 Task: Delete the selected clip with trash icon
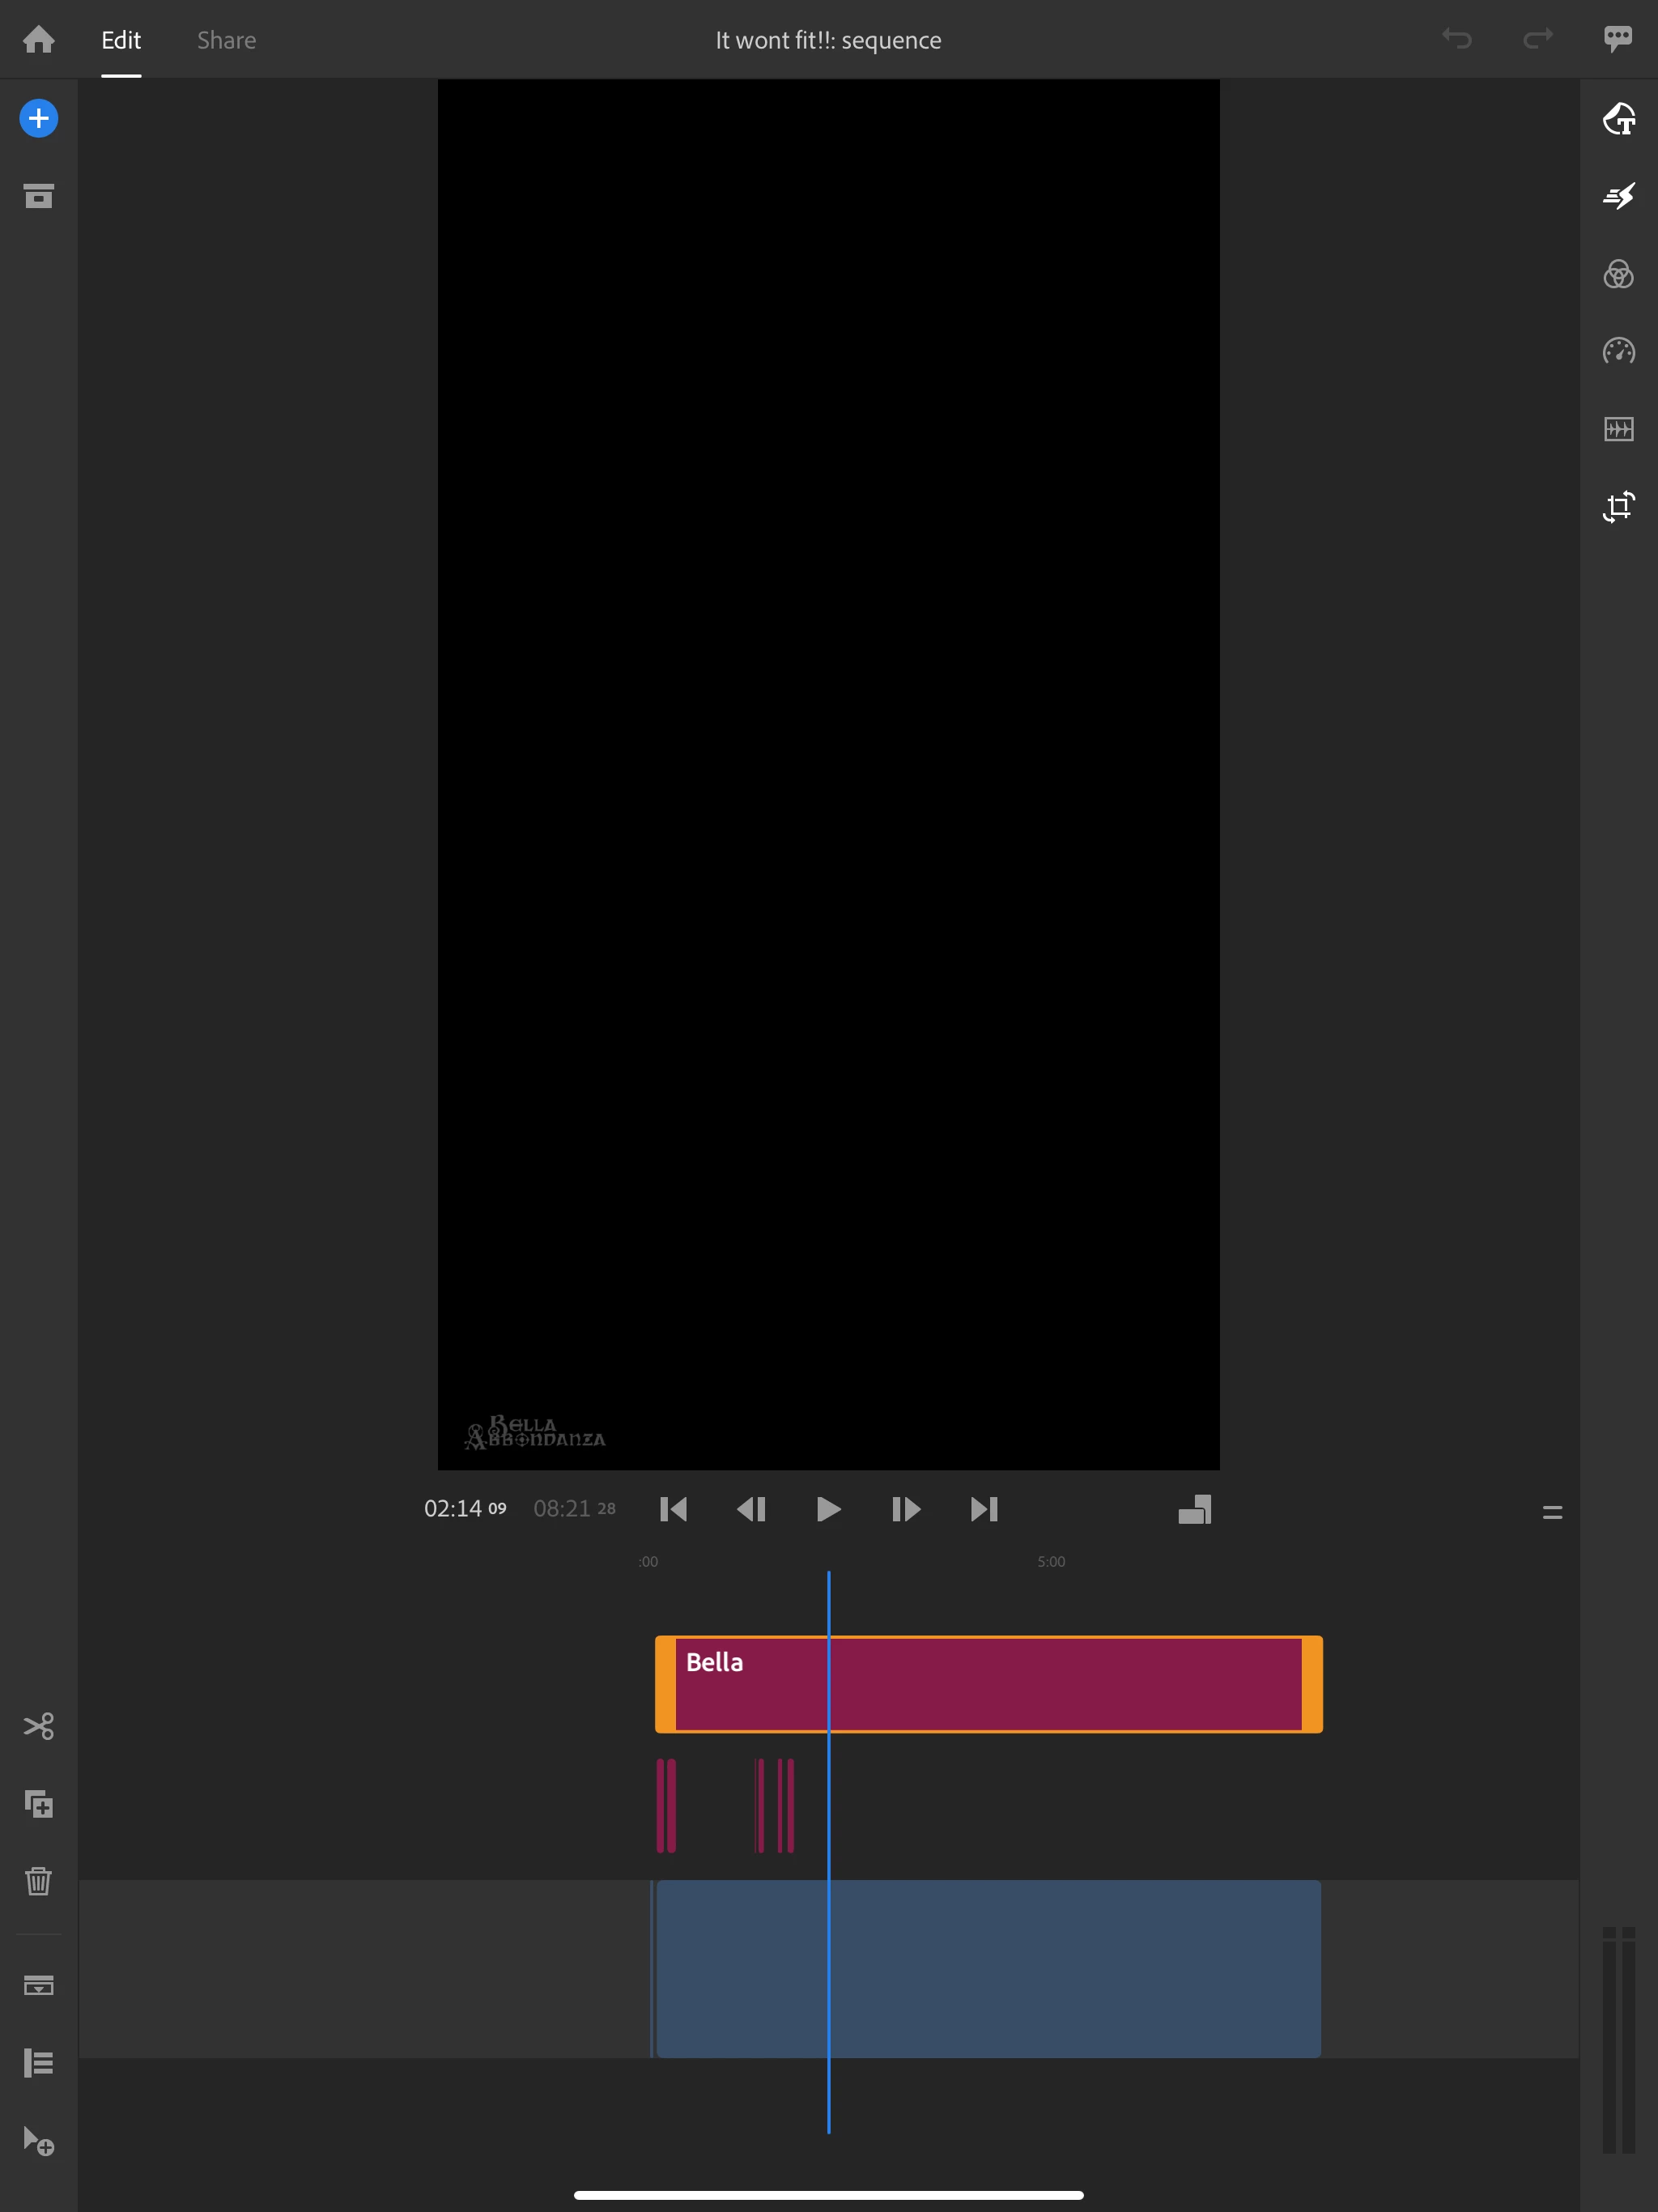click(38, 1881)
